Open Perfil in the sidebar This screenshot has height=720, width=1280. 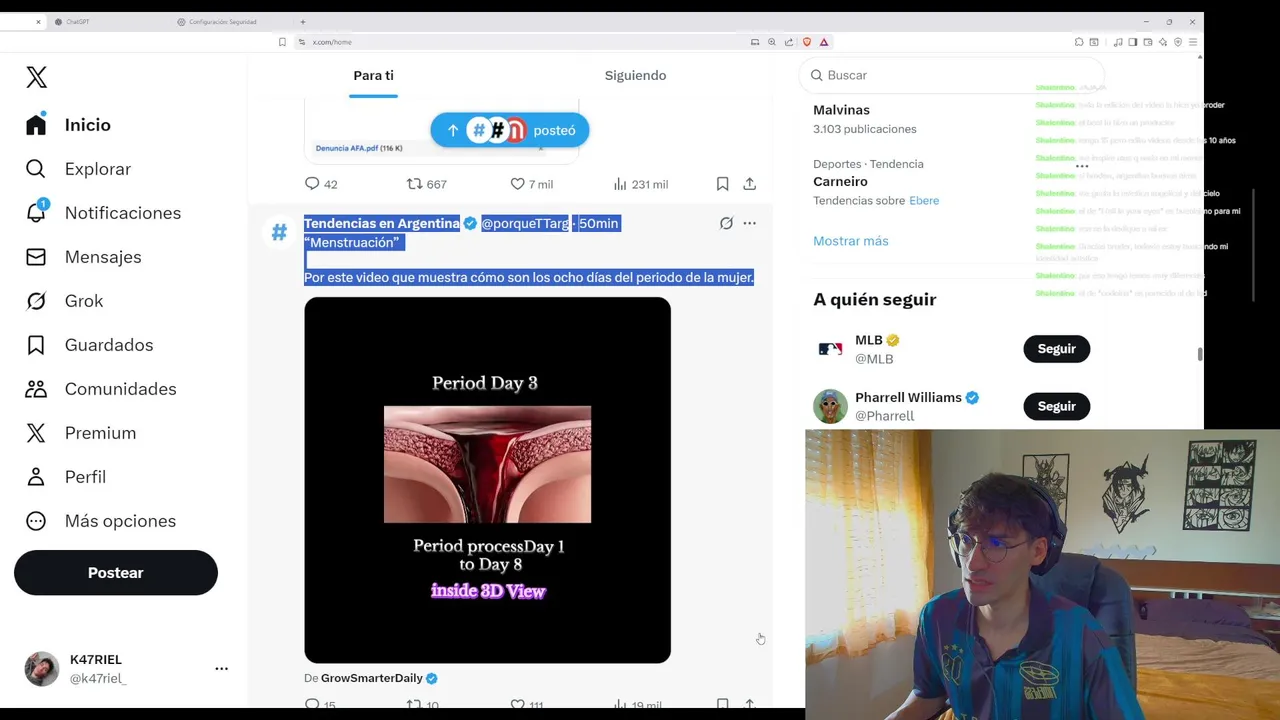65,477
